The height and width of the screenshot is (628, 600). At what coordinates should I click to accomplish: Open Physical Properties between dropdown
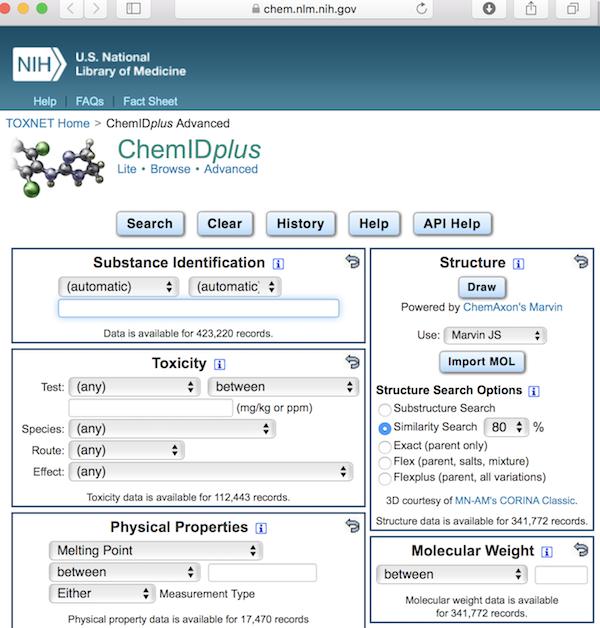click(x=124, y=572)
